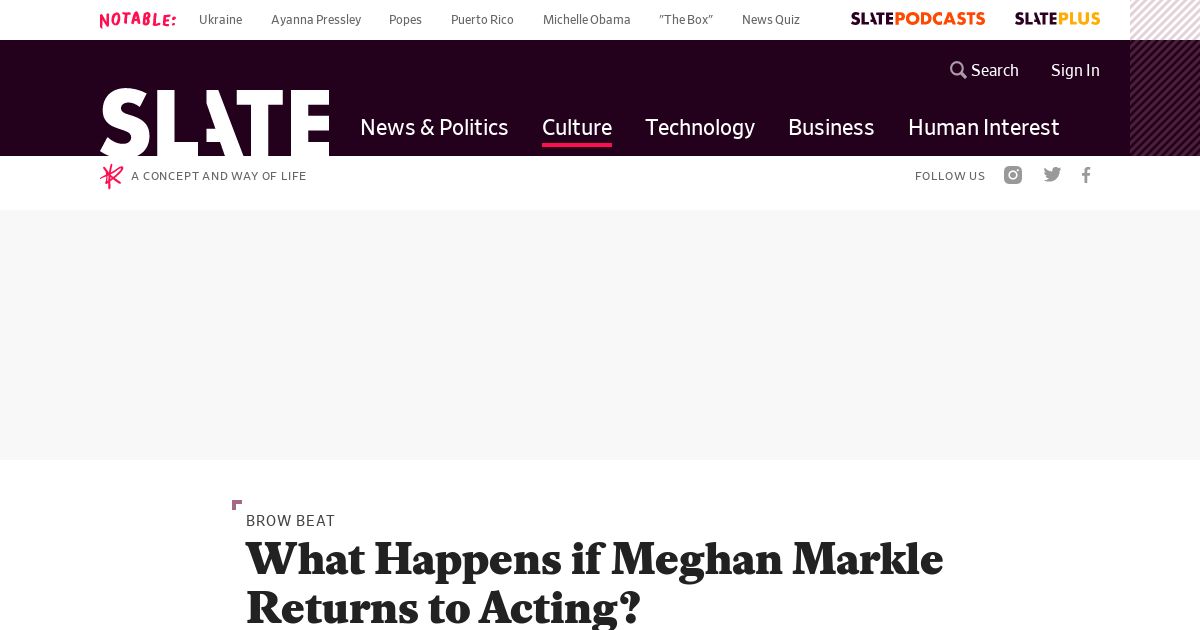Navigate to Human Interest section
The image size is (1200, 630).
pyautogui.click(x=983, y=127)
